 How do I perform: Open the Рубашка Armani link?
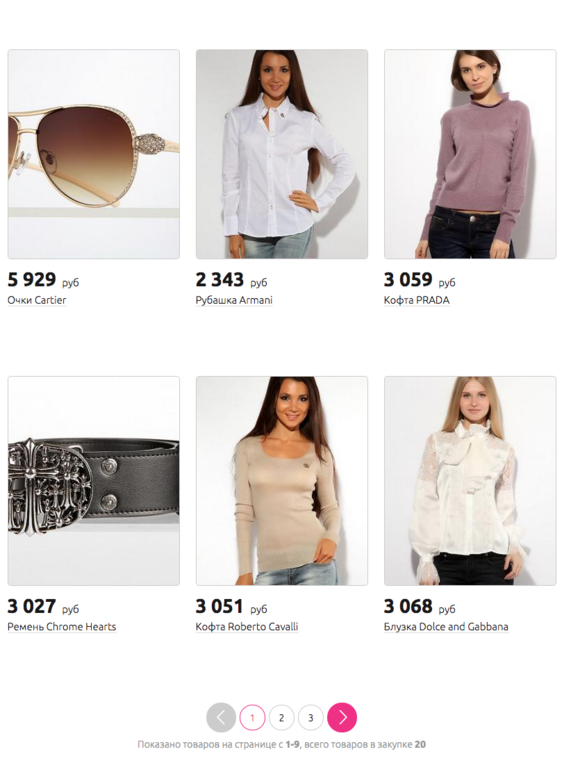[234, 300]
